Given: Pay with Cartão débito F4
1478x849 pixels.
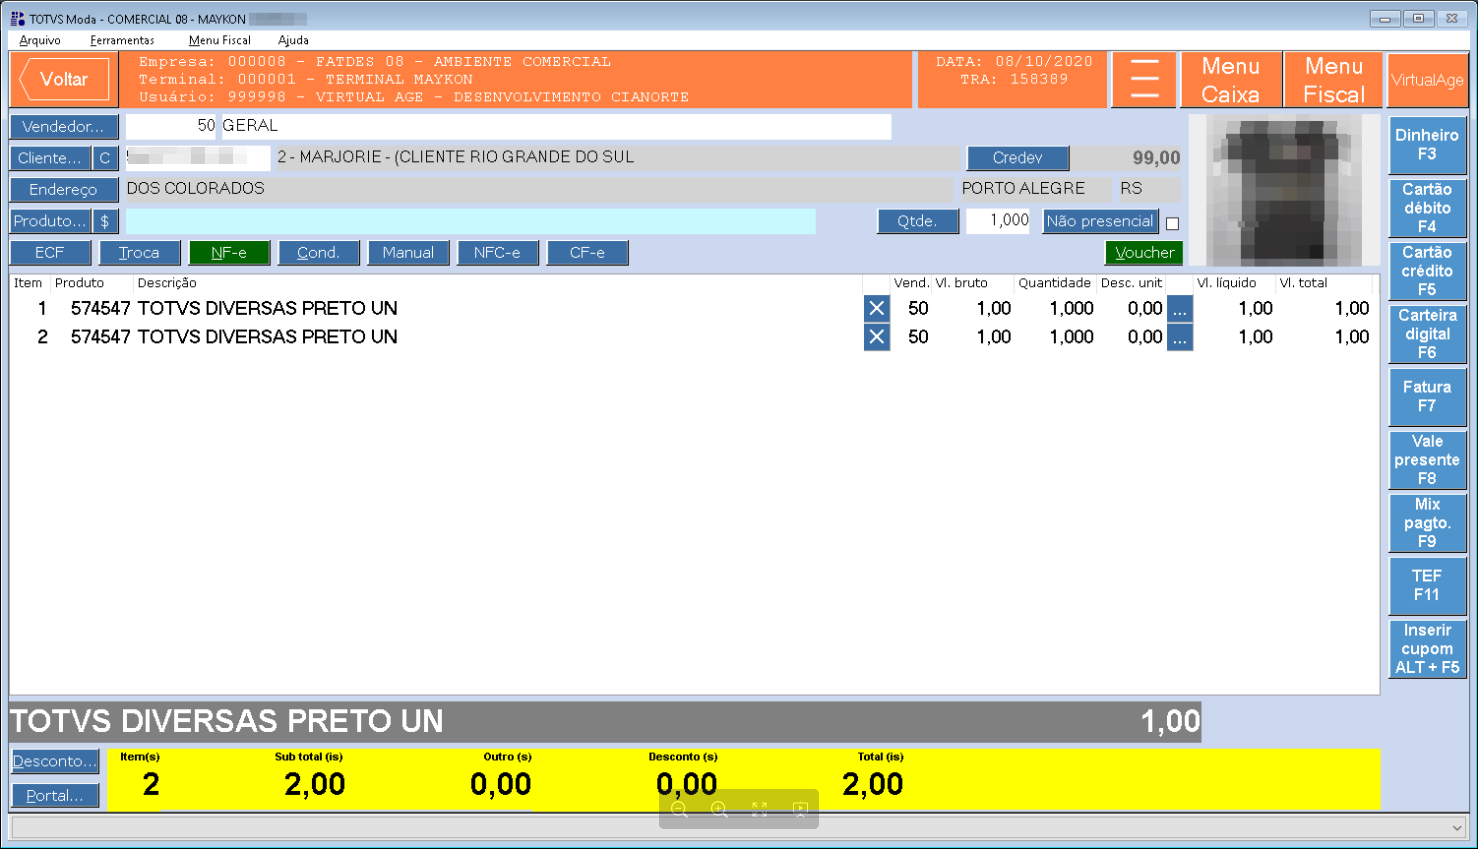Looking at the screenshot, I should pos(1427,208).
